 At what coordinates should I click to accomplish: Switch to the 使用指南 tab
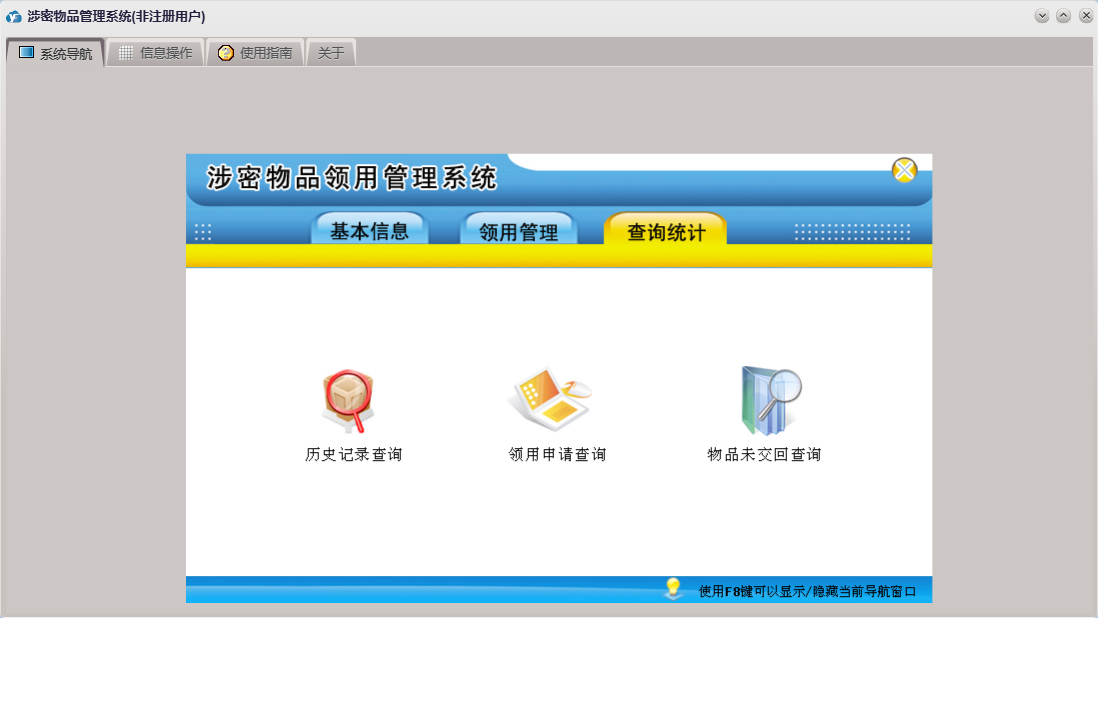pos(256,53)
